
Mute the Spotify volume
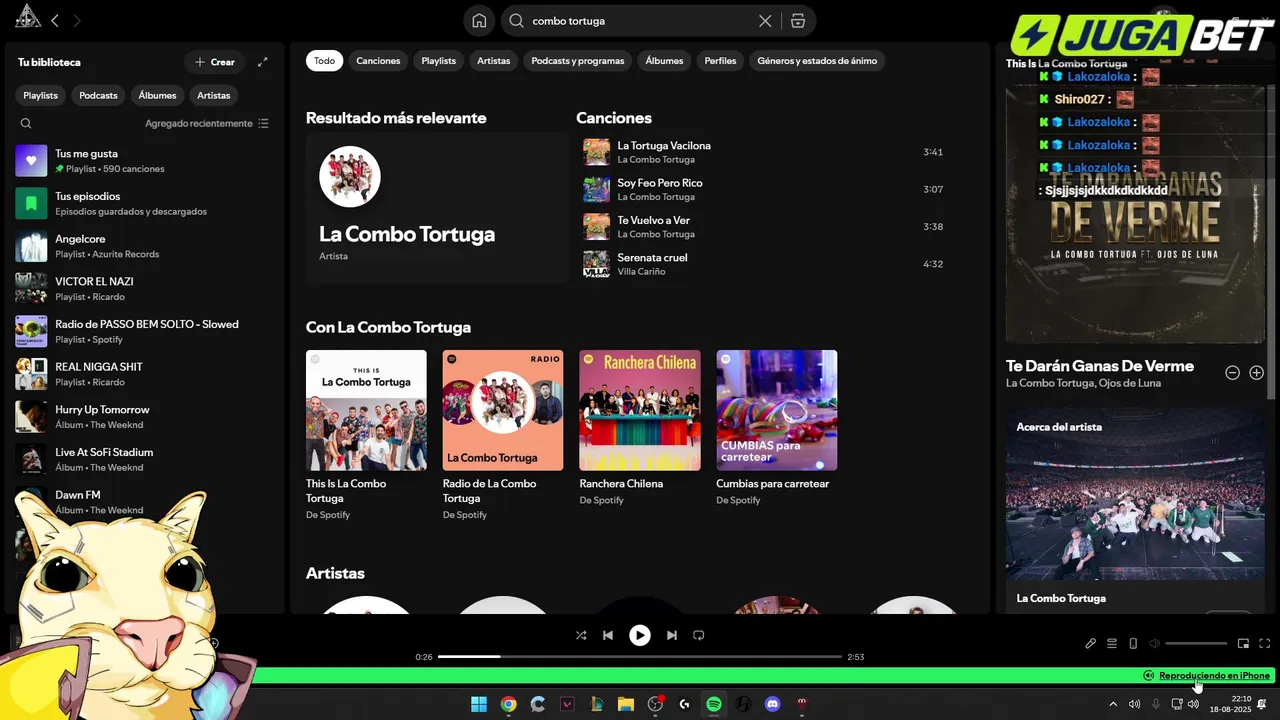tap(1154, 644)
